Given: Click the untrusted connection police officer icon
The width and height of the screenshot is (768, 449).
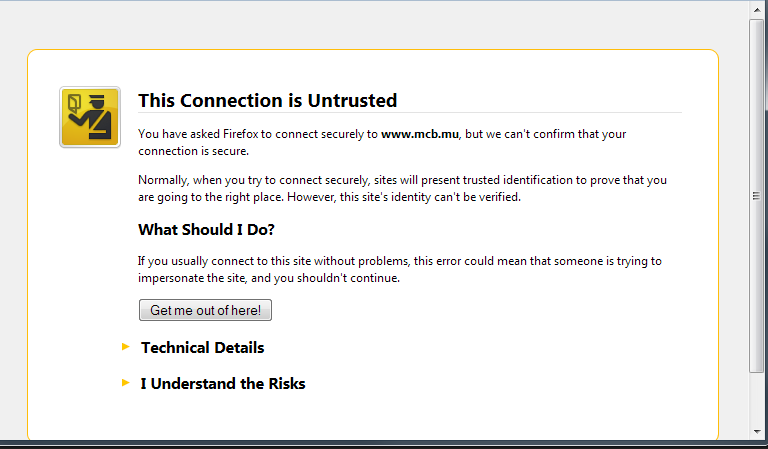Looking at the screenshot, I should [x=90, y=117].
